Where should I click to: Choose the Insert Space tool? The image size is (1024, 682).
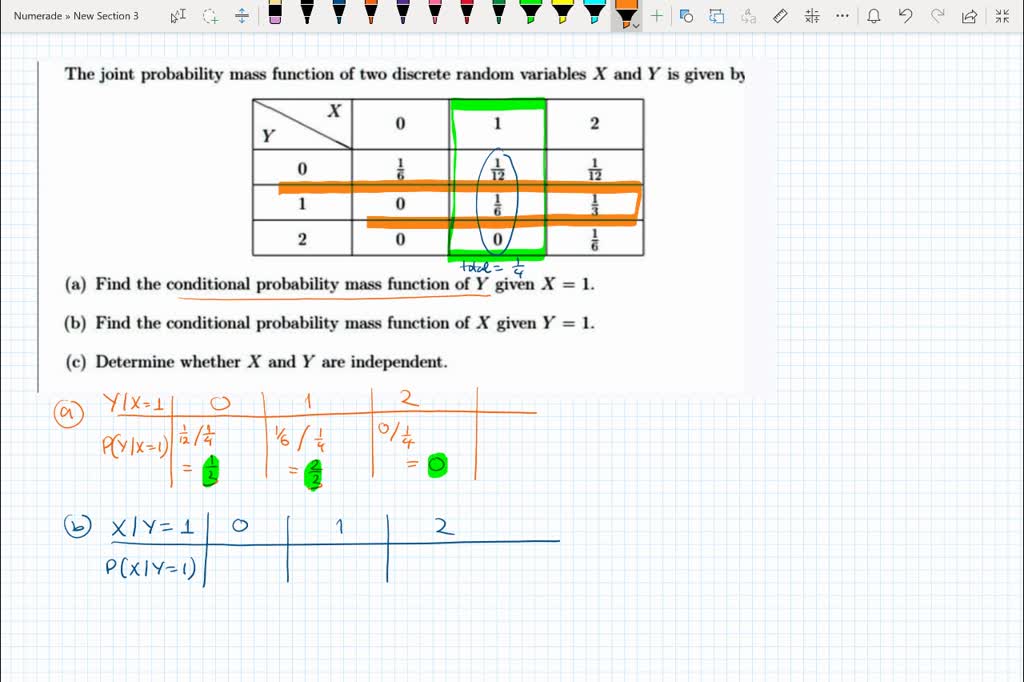(242, 16)
